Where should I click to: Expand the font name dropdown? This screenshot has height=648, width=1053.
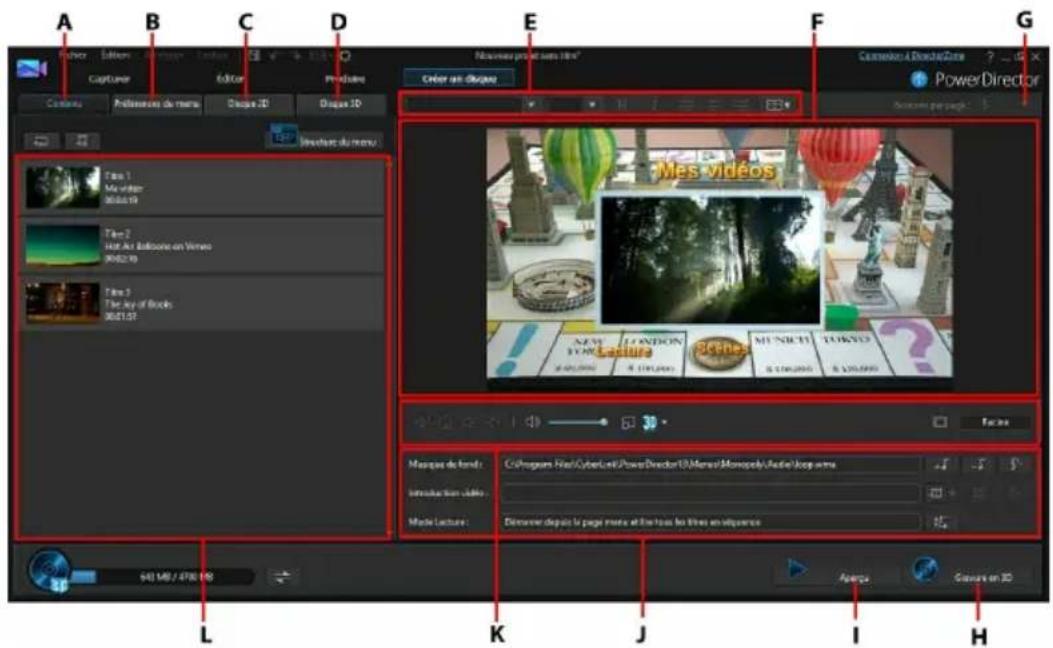pyautogui.click(x=531, y=105)
